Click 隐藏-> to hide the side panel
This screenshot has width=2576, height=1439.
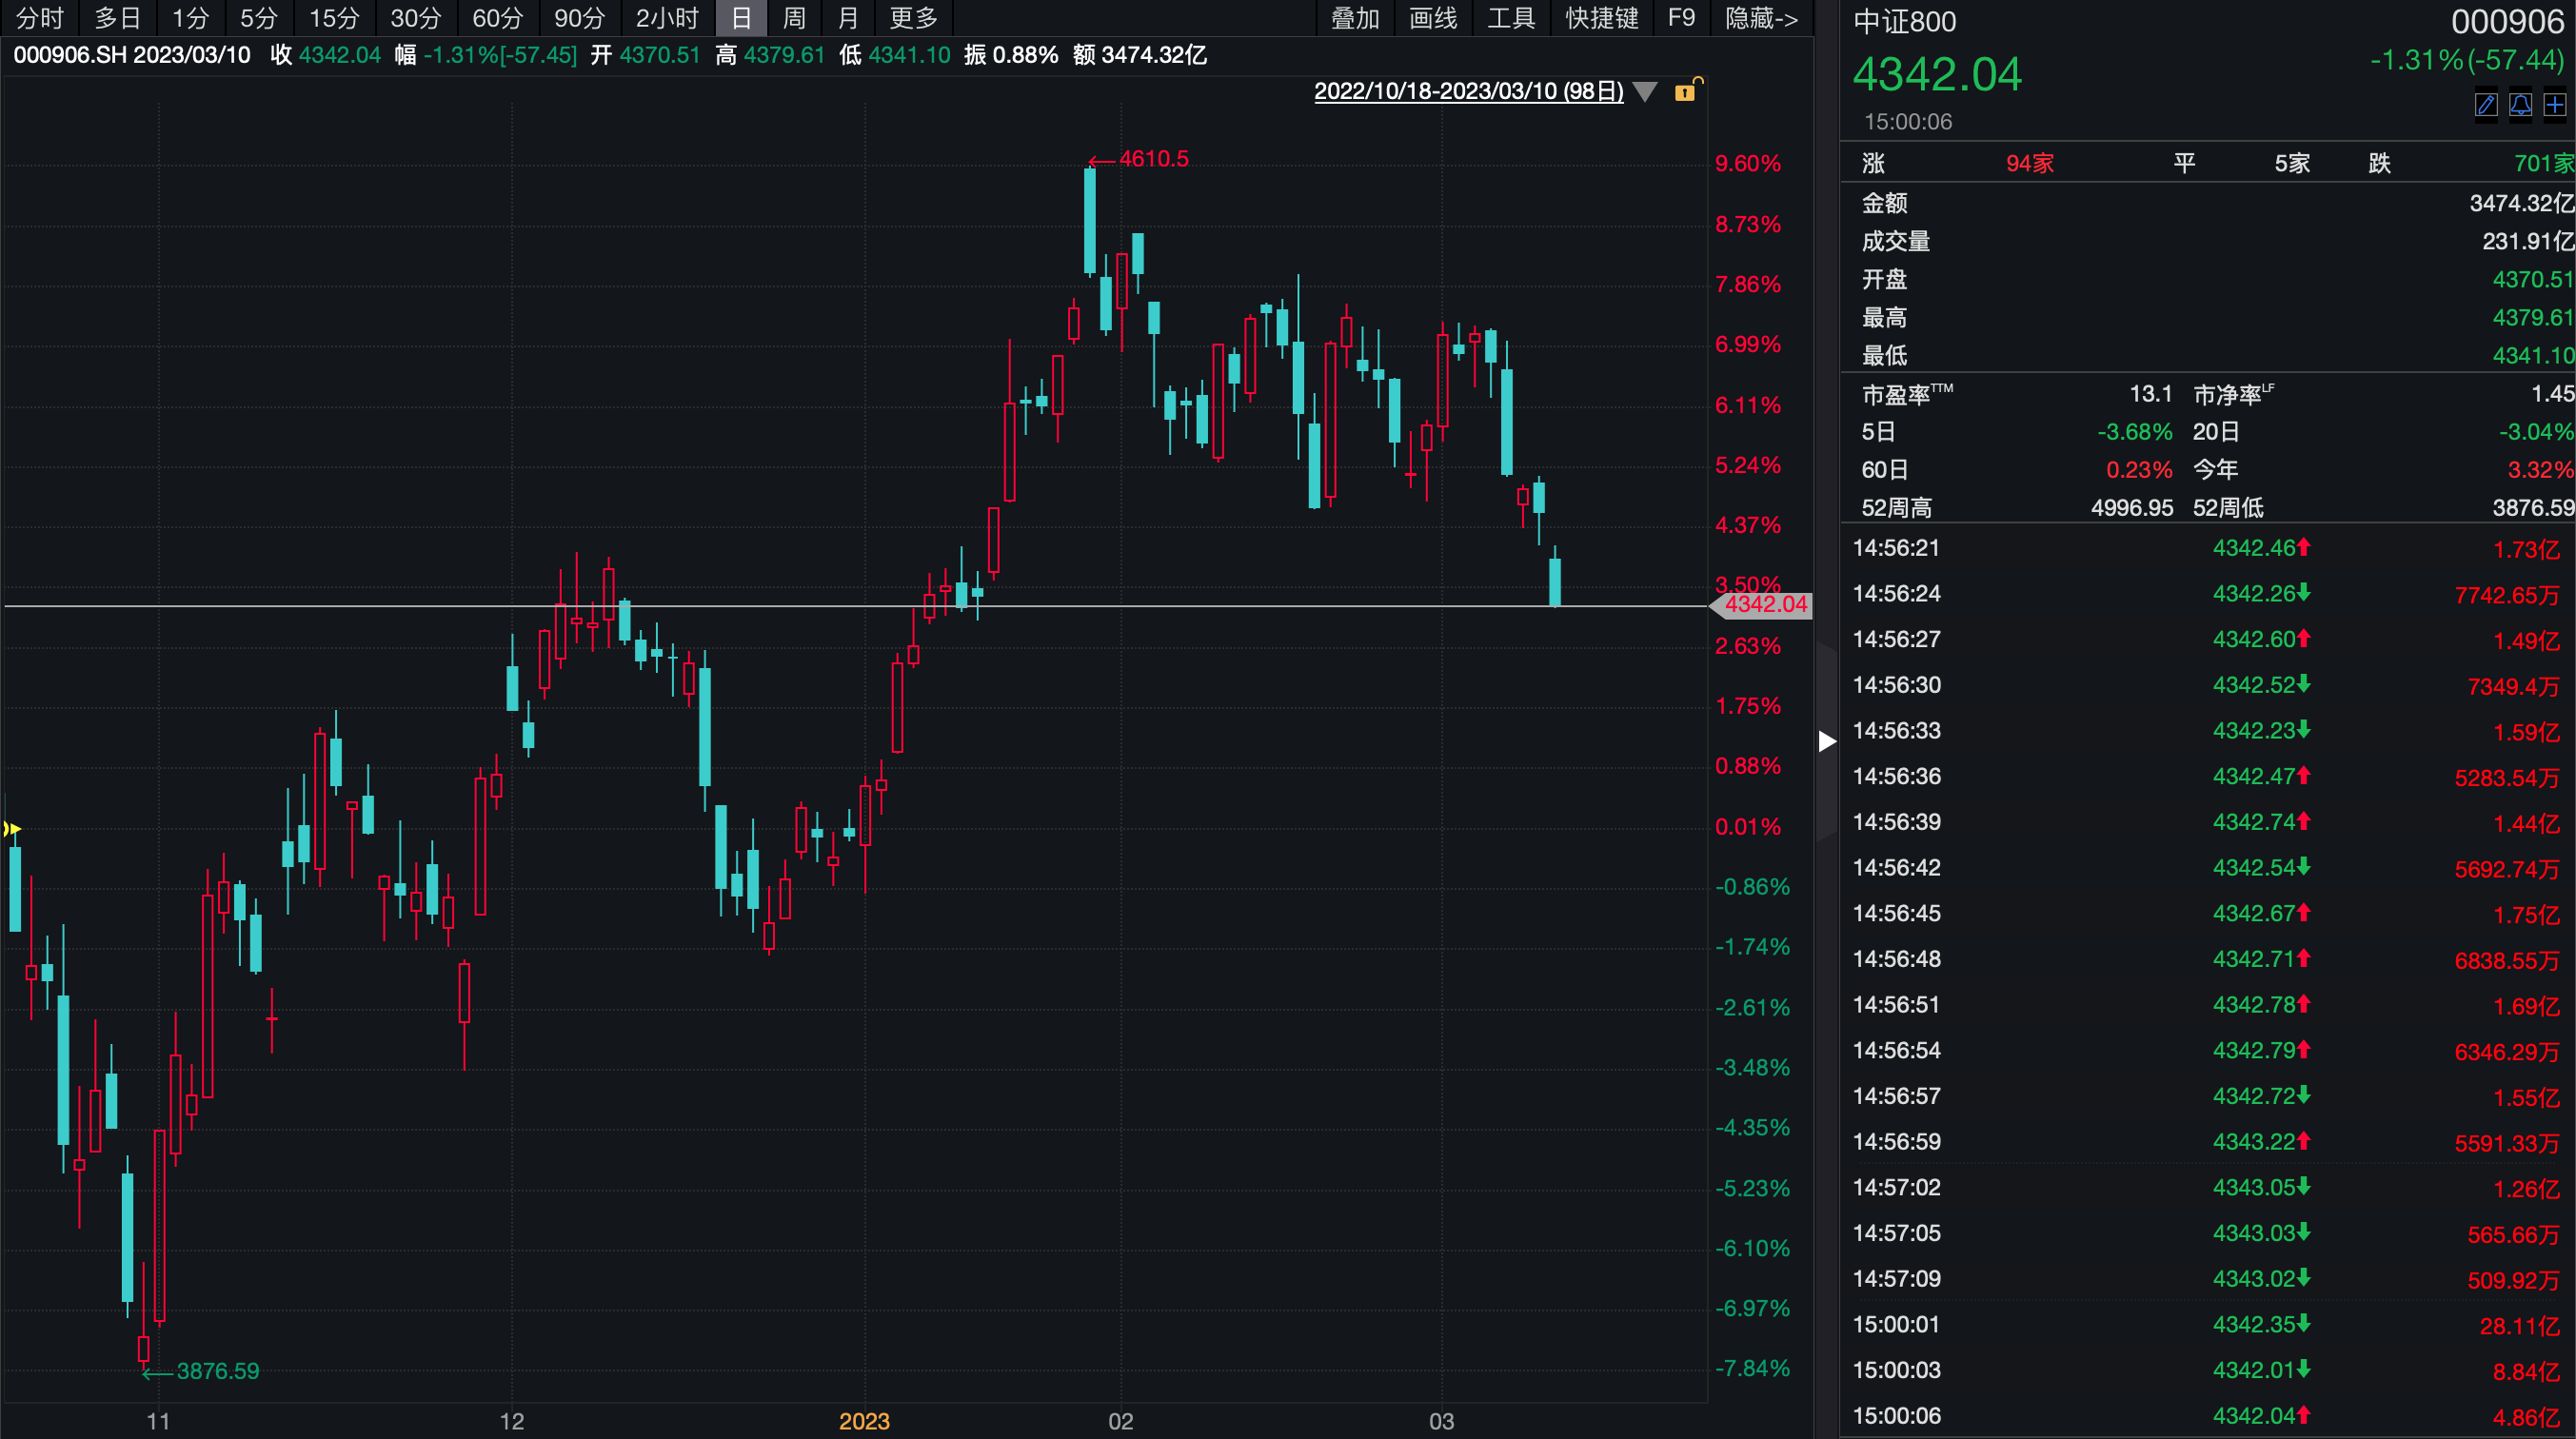click(1762, 18)
